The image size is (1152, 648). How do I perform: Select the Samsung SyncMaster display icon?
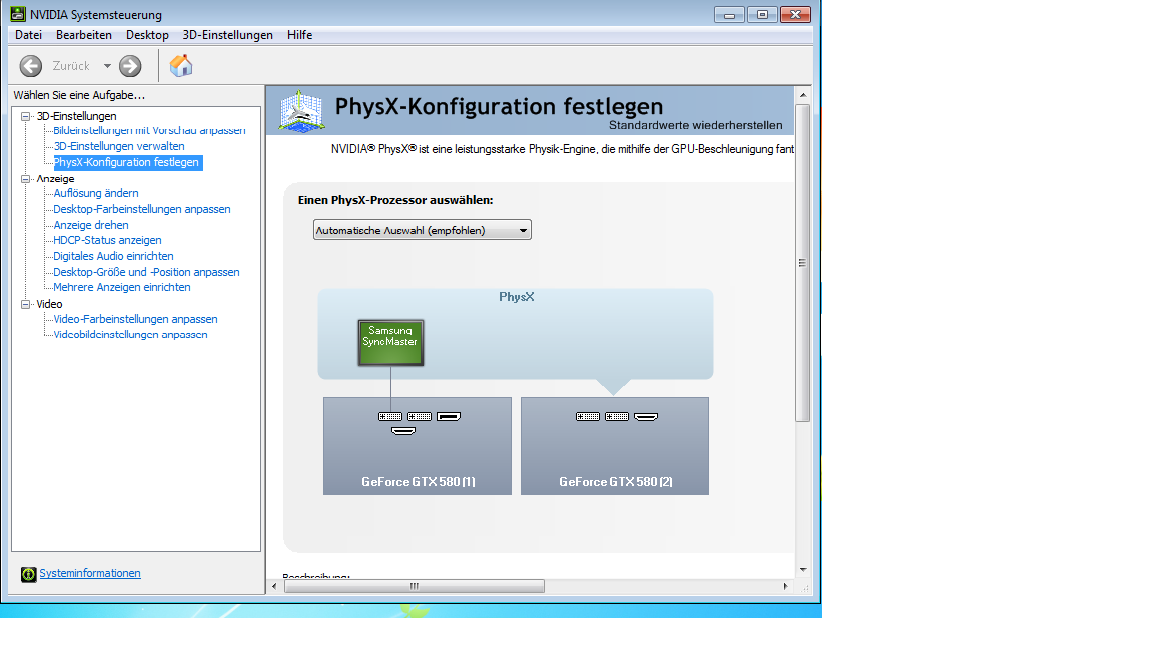[x=391, y=342]
